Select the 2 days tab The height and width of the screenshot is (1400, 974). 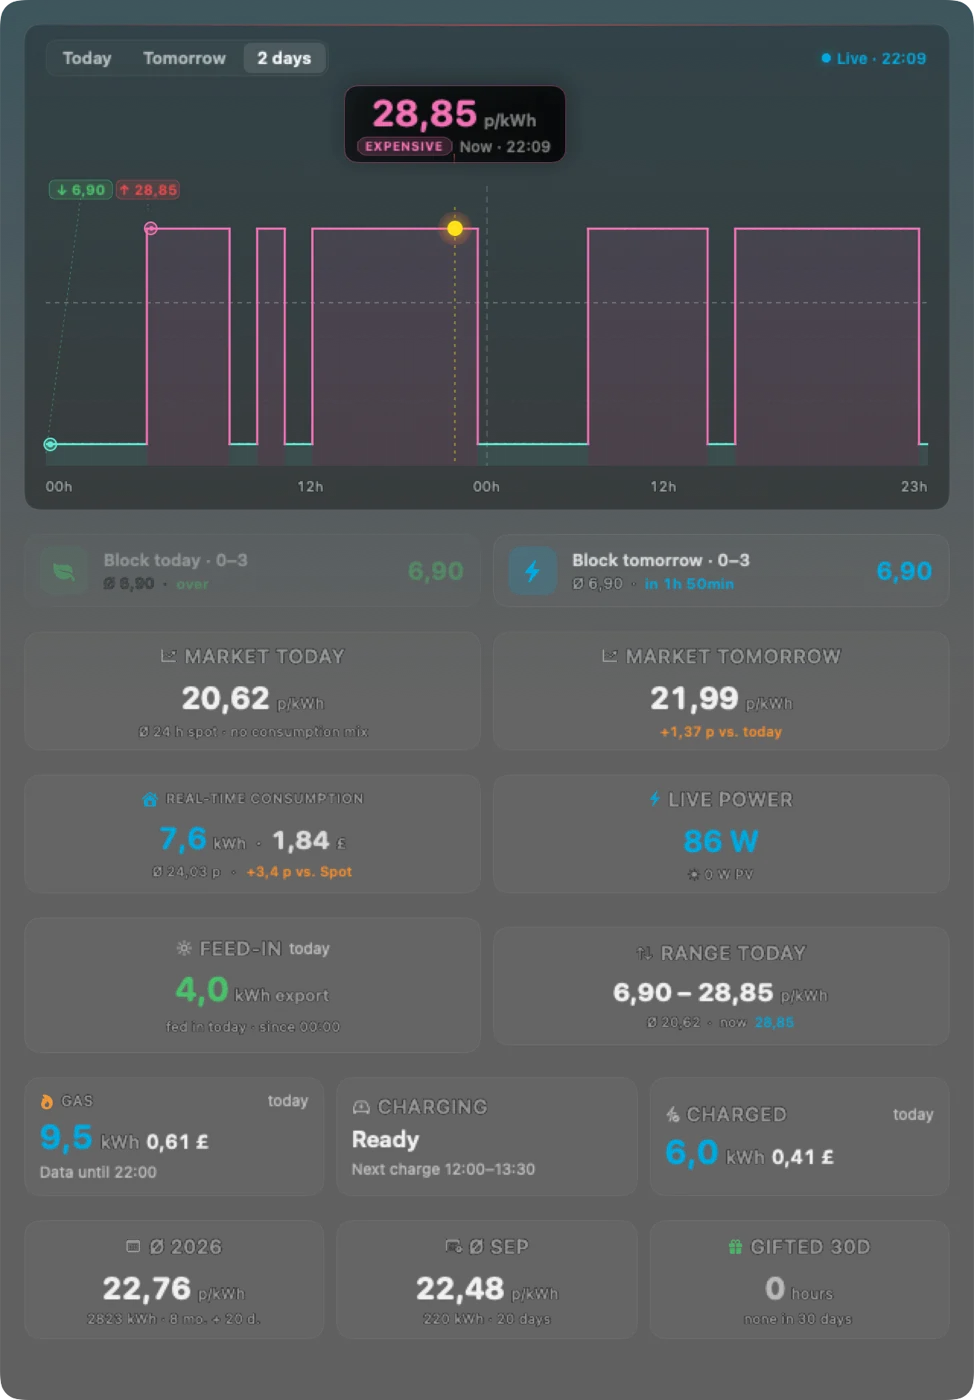(284, 58)
